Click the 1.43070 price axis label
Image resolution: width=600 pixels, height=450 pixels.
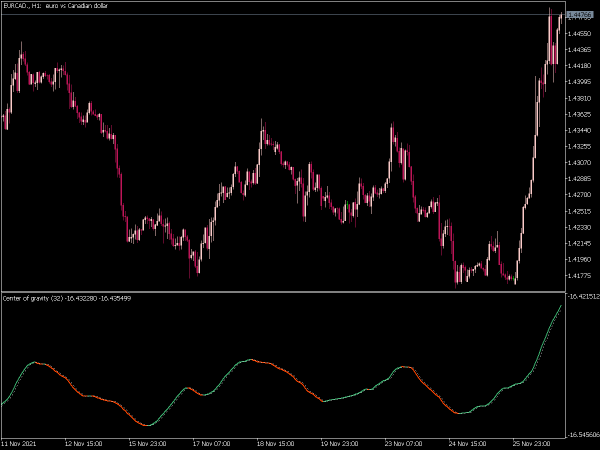pos(579,163)
